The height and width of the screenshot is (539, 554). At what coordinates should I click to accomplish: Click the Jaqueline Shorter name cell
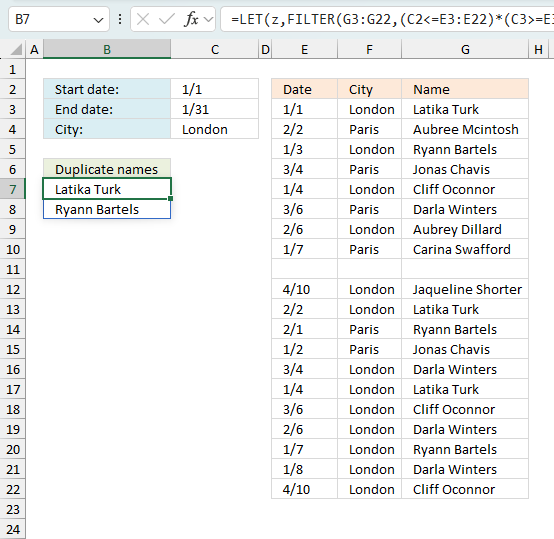465,290
